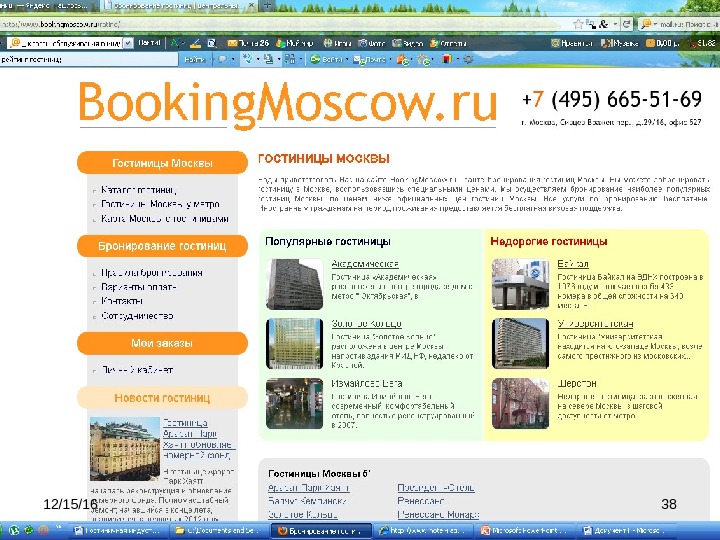The width and height of the screenshot is (720, 540).
Task: Open the Гостиницы Москвы у метро link
Action: point(160,204)
